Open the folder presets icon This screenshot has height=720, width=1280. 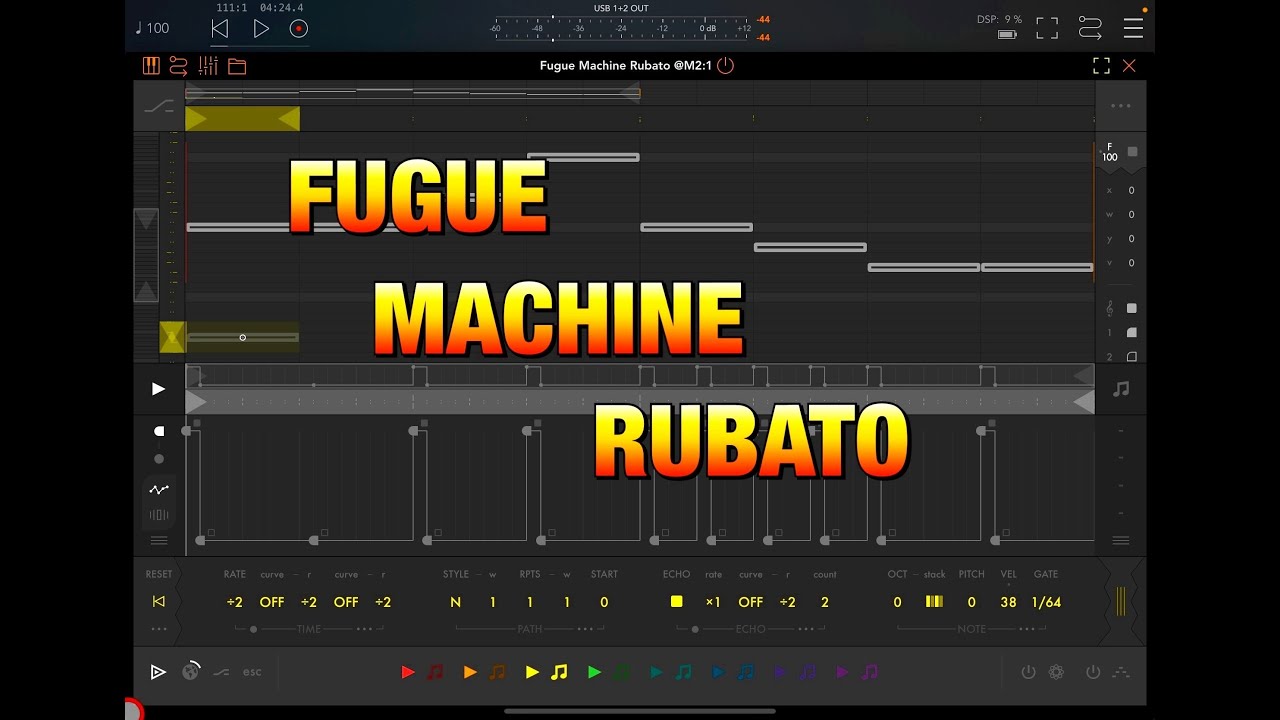coord(237,67)
